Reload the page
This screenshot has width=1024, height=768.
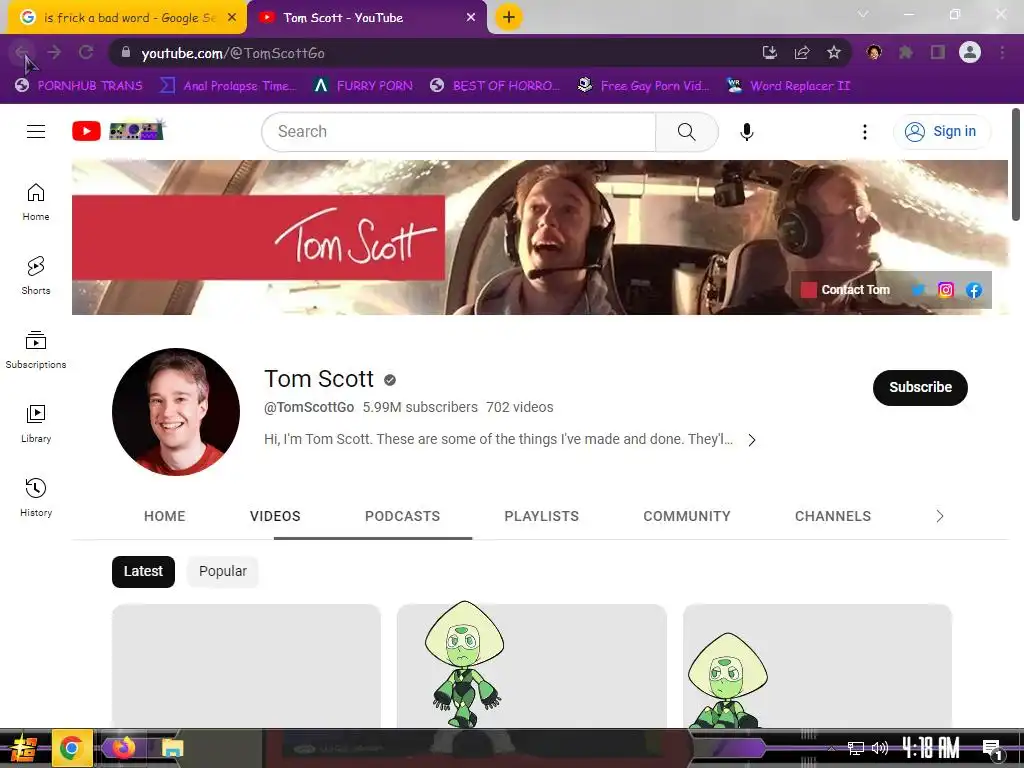[86, 53]
